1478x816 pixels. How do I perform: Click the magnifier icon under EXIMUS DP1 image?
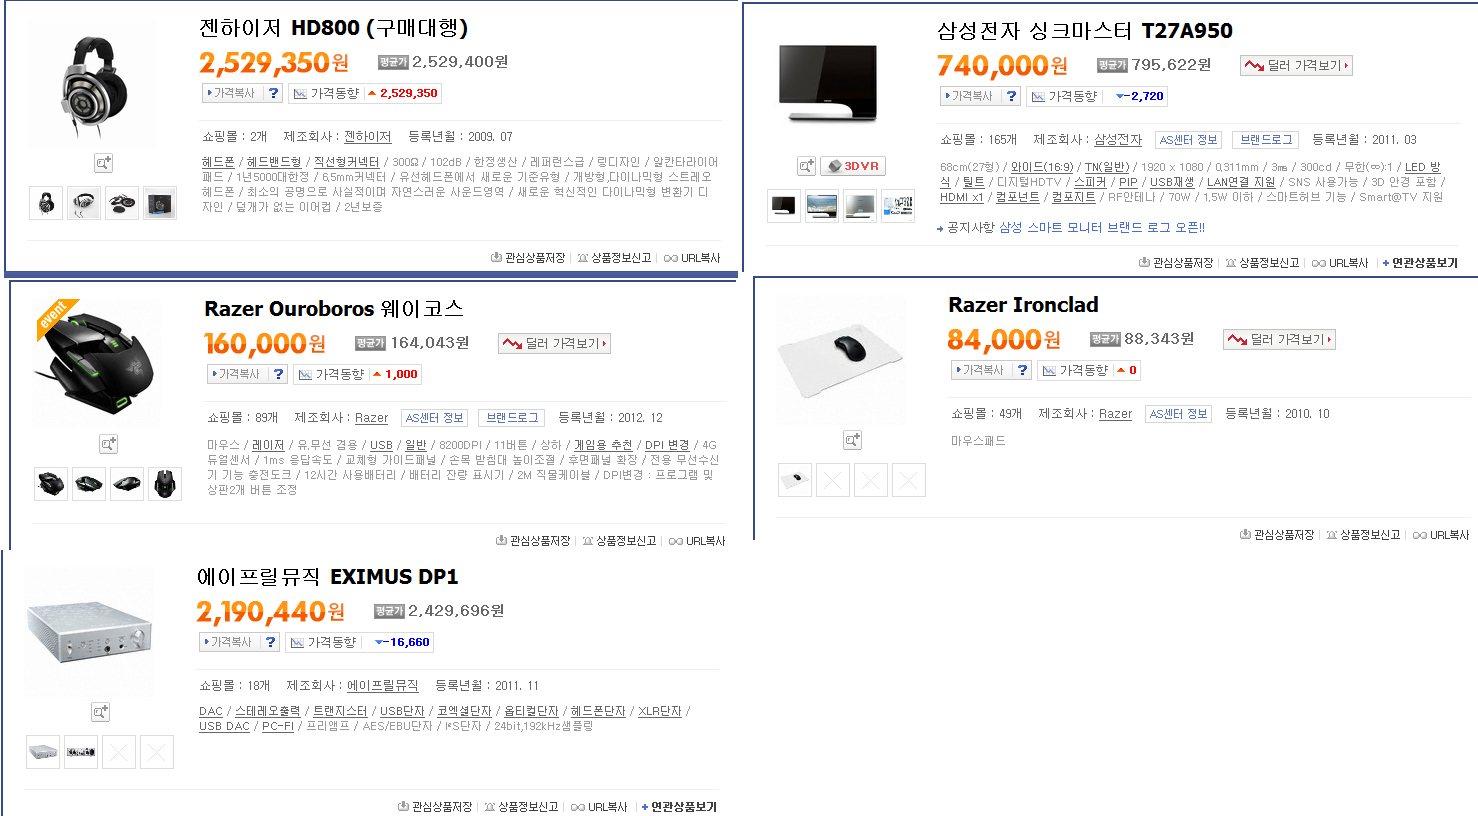(x=100, y=712)
